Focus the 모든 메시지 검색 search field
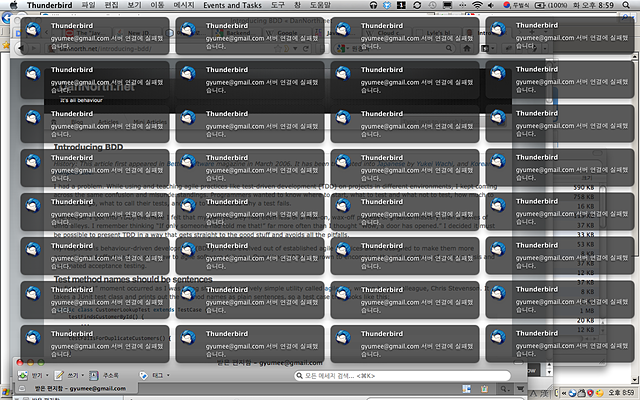This screenshot has height=400, width=640. click(402, 376)
